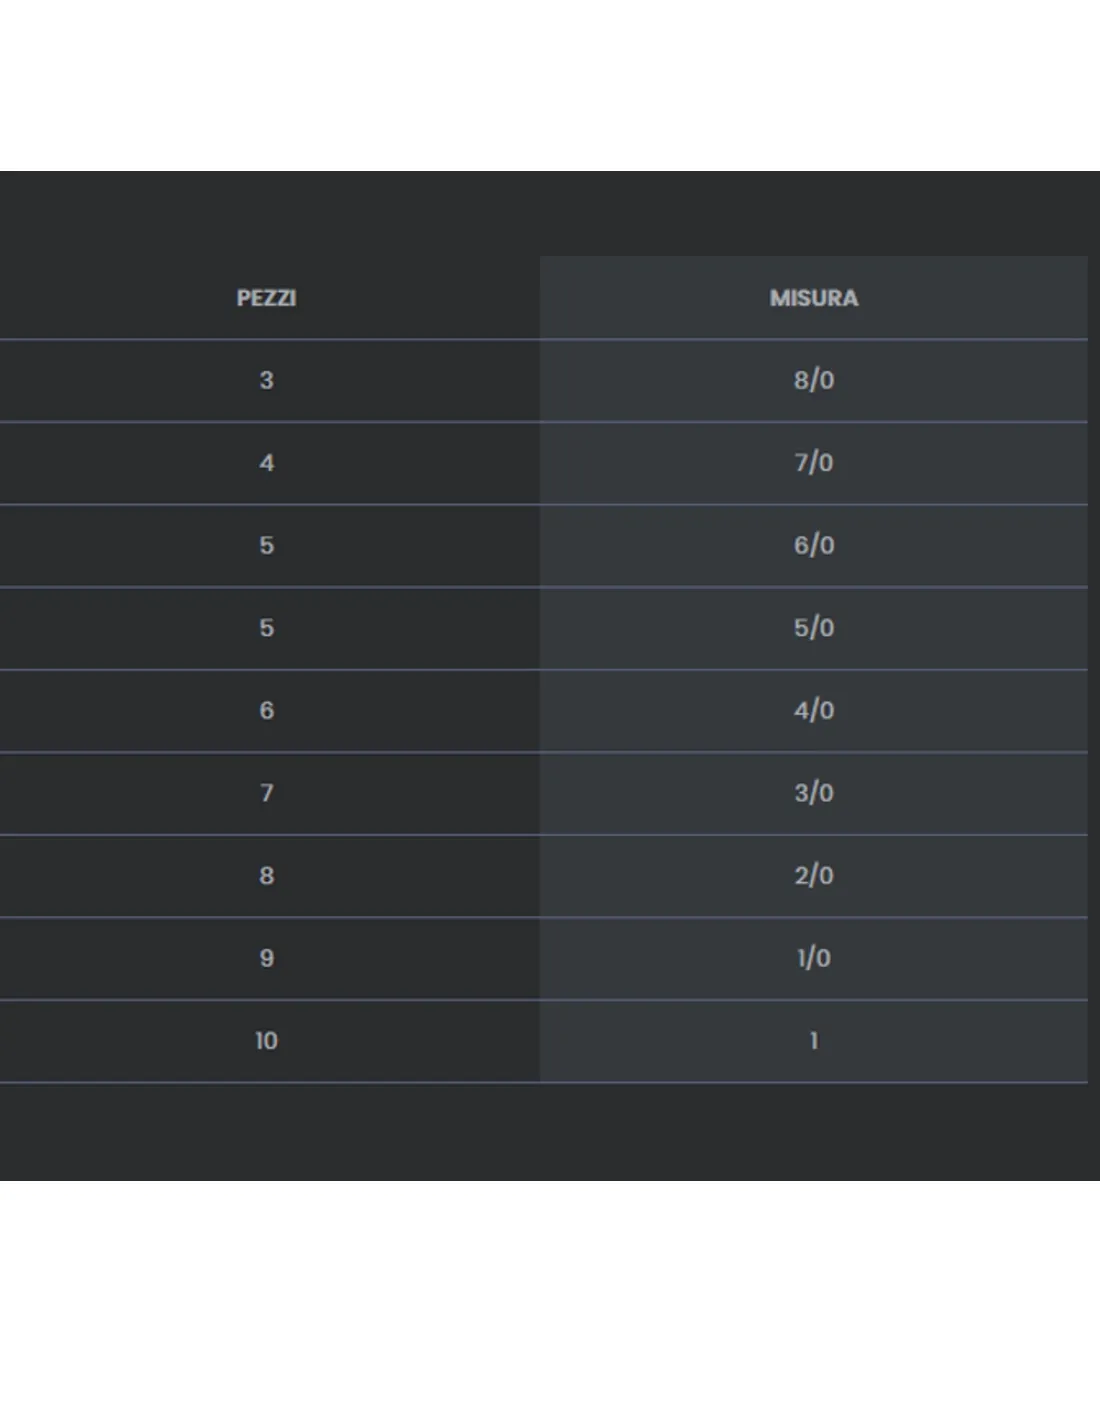Click the size 1 cell in the last row
Viewport: 1100px width, 1422px height.
click(x=813, y=1041)
